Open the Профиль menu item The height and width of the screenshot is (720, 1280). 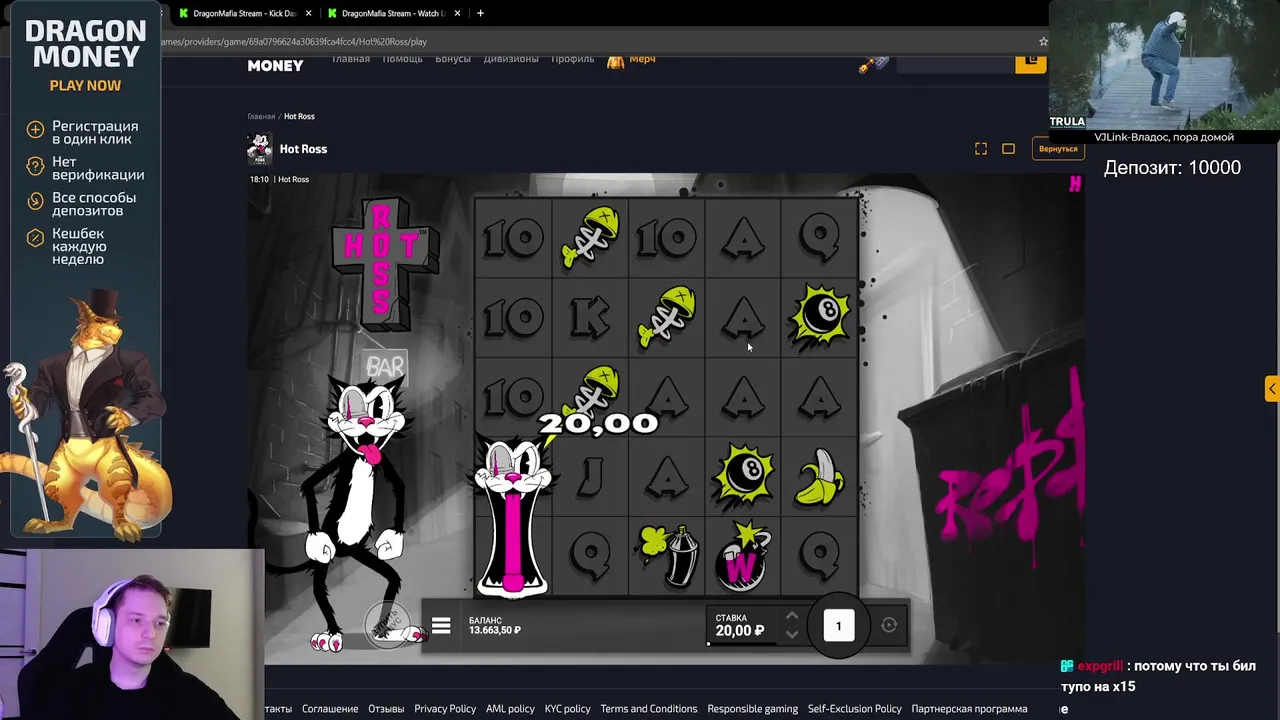click(x=572, y=59)
